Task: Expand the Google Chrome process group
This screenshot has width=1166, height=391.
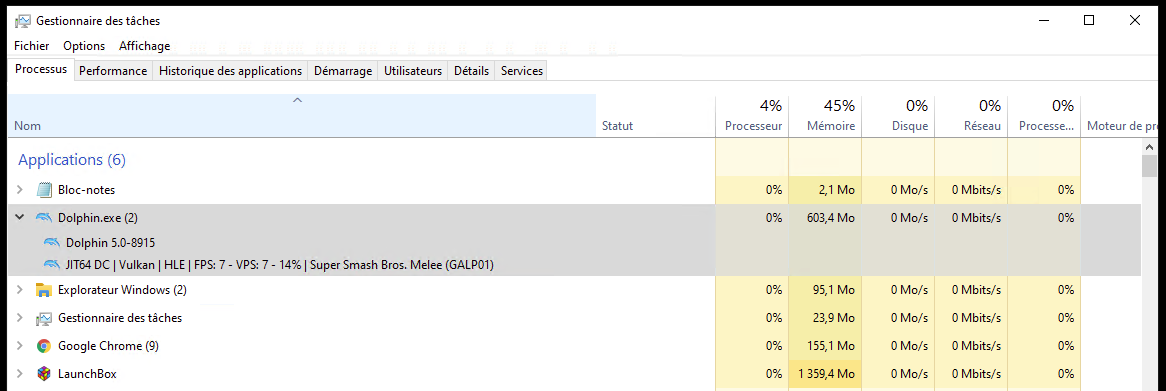Action: [20, 346]
